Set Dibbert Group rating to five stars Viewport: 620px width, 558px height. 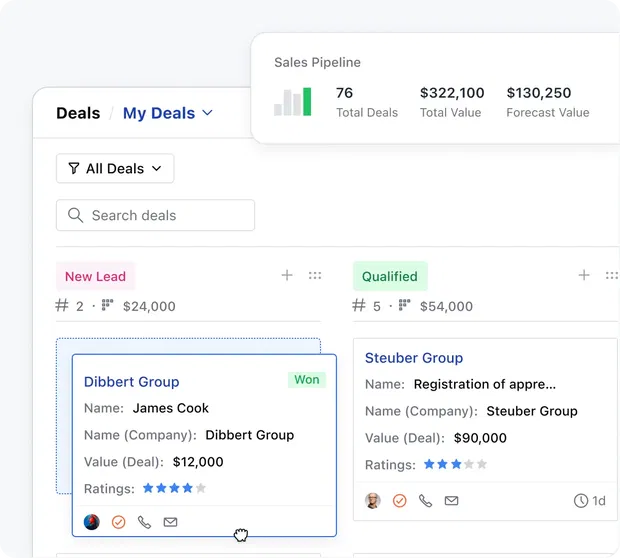point(201,488)
